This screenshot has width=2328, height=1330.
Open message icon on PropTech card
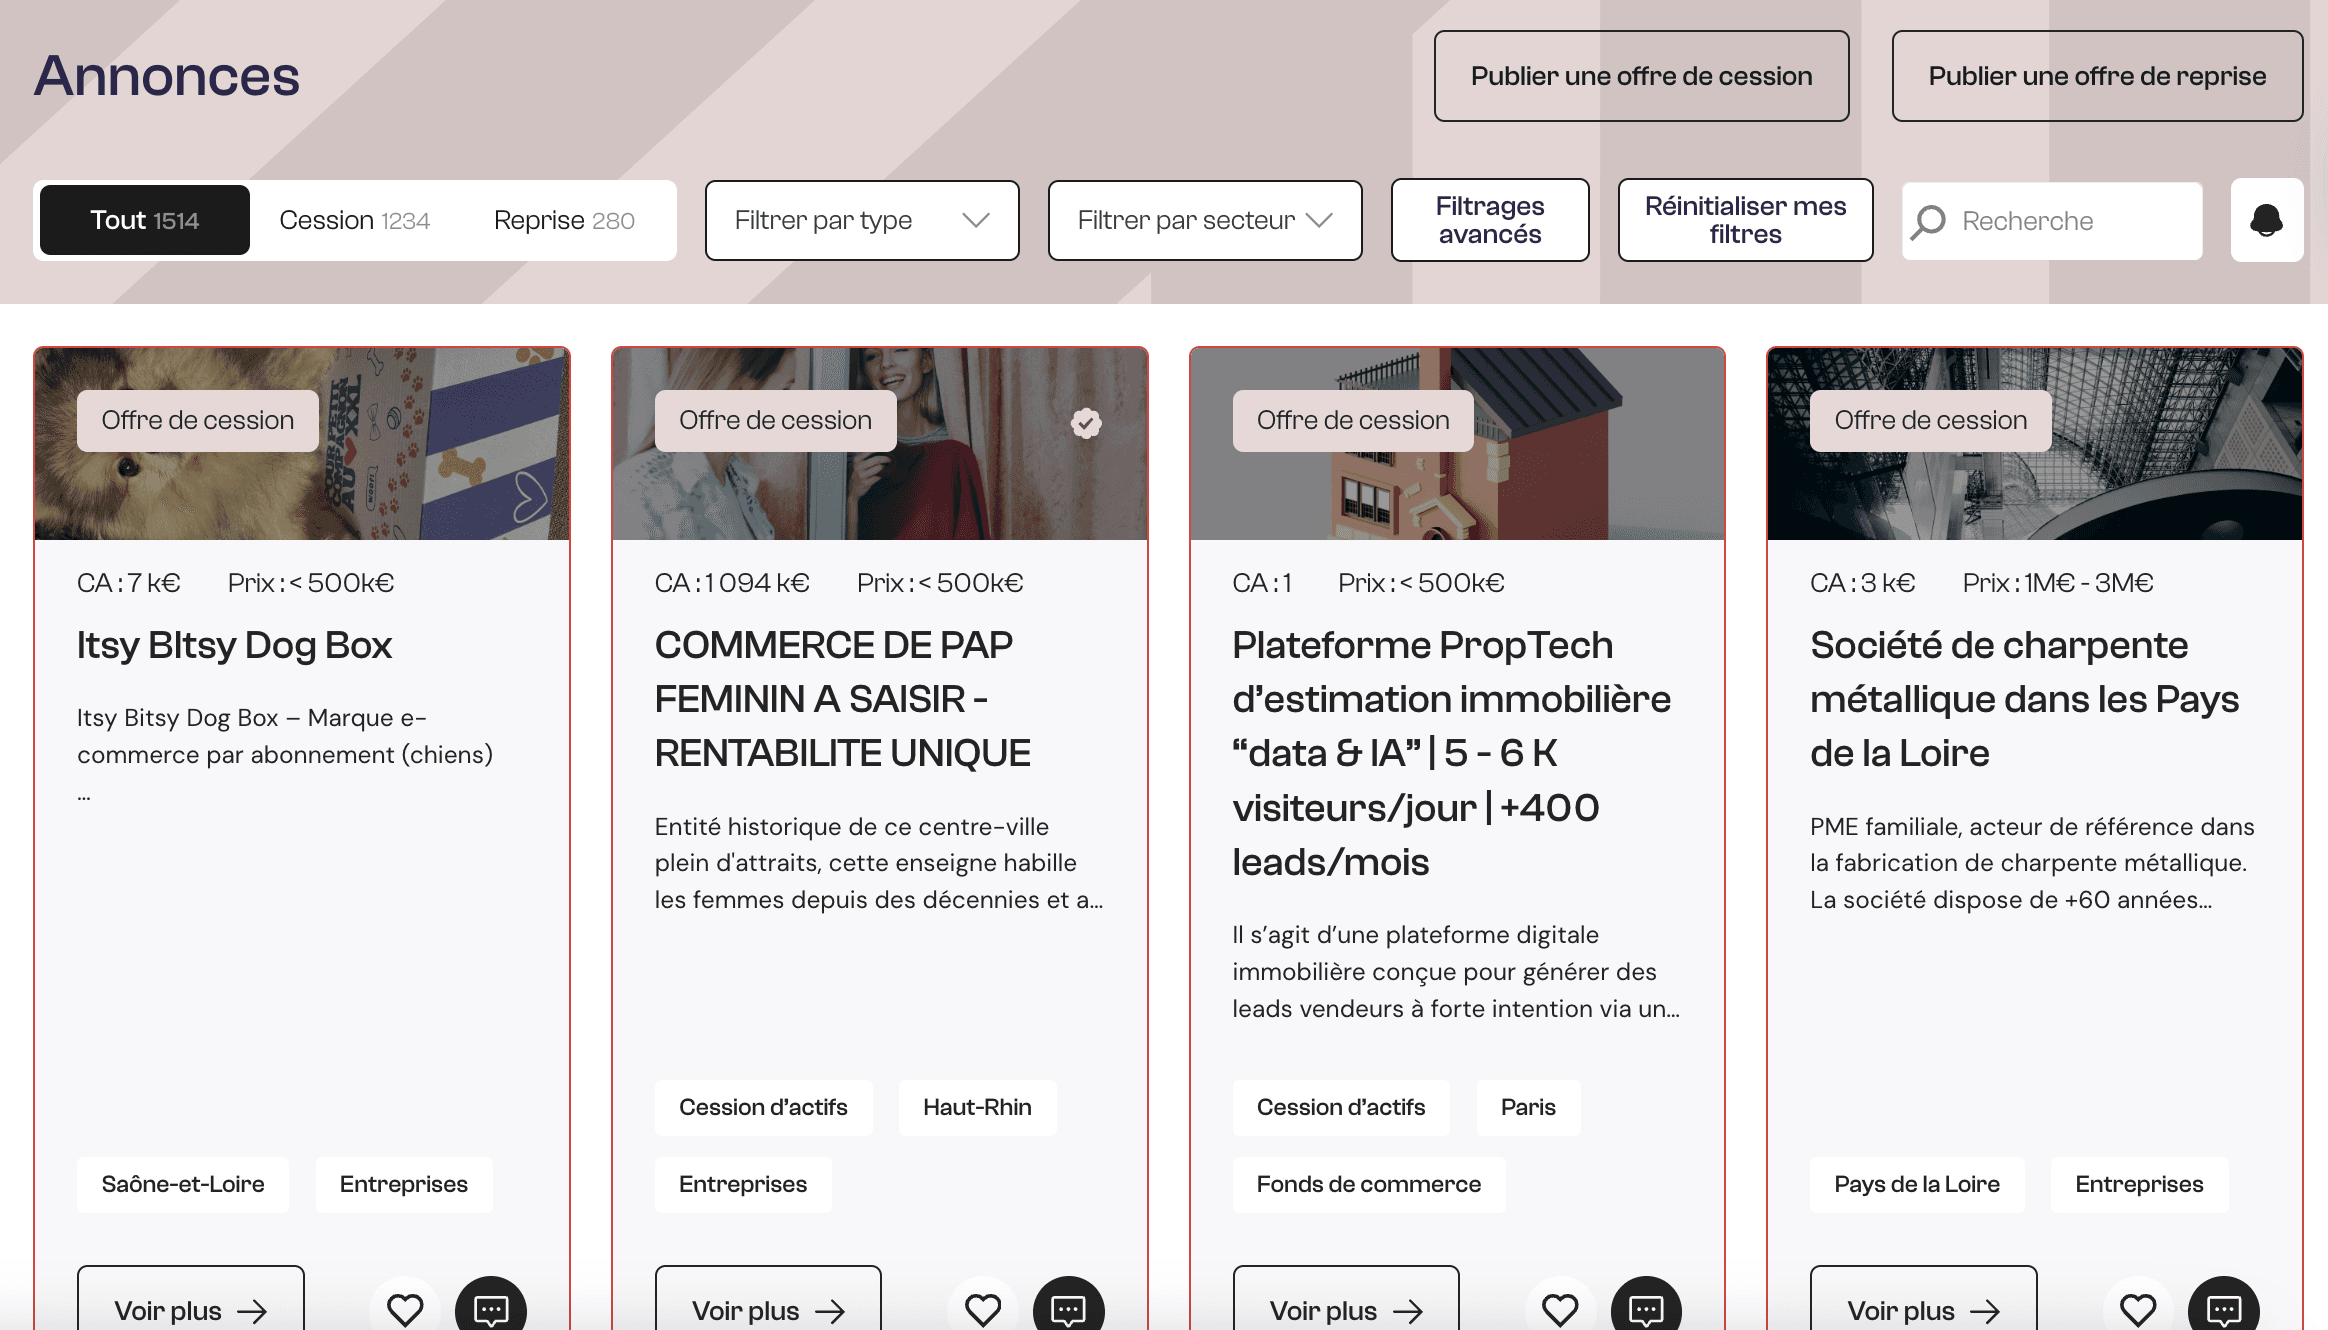1646,1308
